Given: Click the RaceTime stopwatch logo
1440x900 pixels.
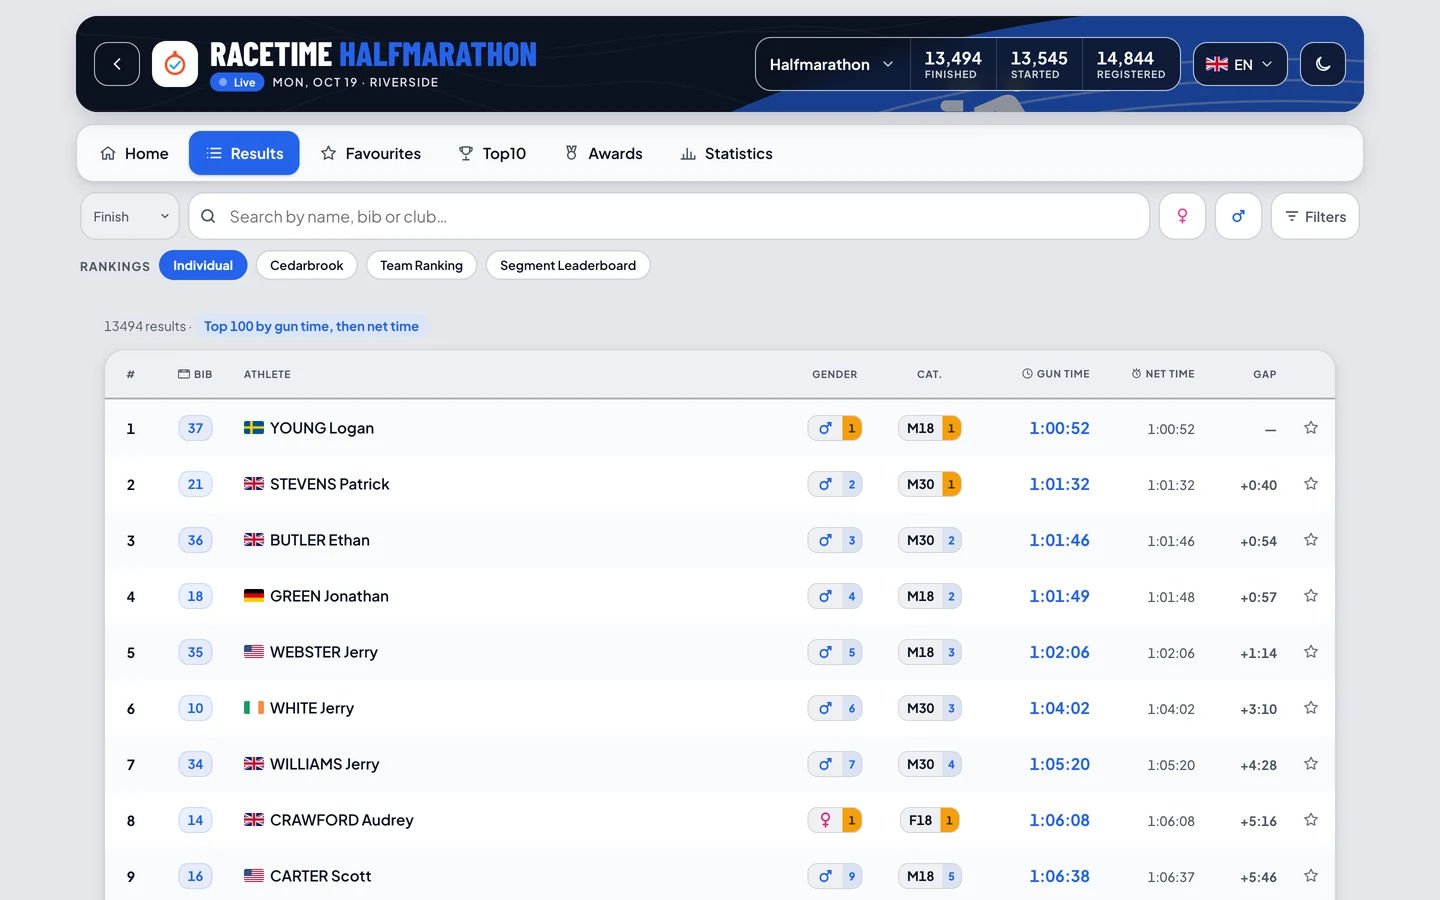Looking at the screenshot, I should [175, 64].
